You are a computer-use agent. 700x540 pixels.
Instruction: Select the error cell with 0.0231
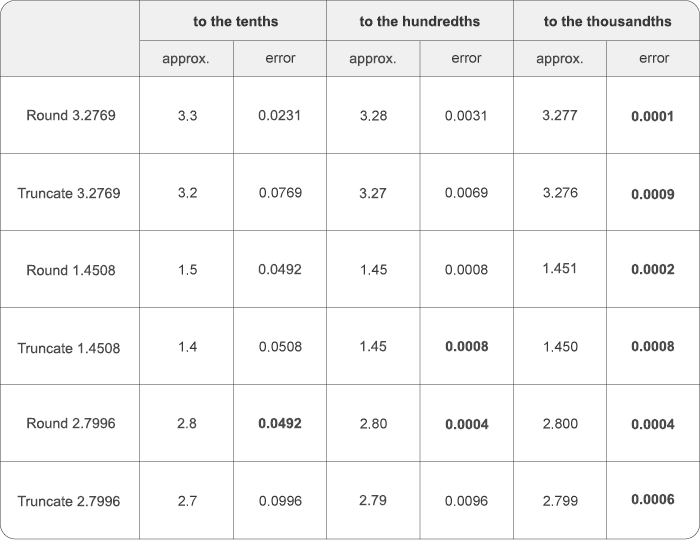[x=280, y=115]
